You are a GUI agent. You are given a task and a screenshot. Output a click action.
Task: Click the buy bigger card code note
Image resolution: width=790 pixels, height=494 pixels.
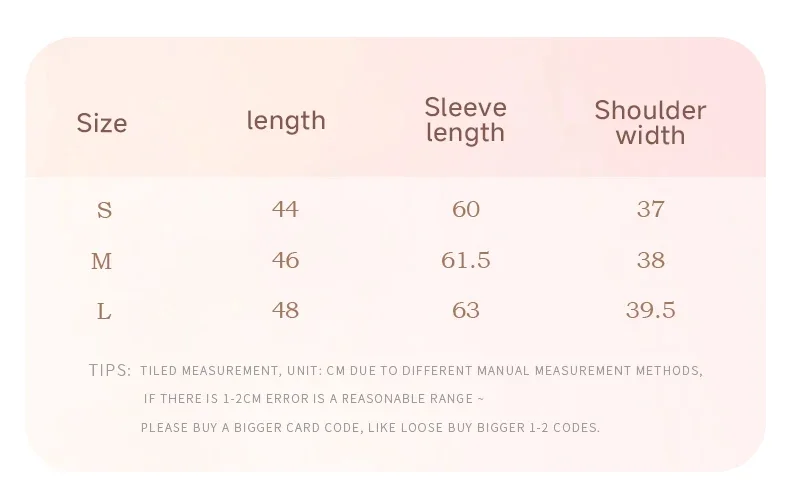(x=370, y=428)
